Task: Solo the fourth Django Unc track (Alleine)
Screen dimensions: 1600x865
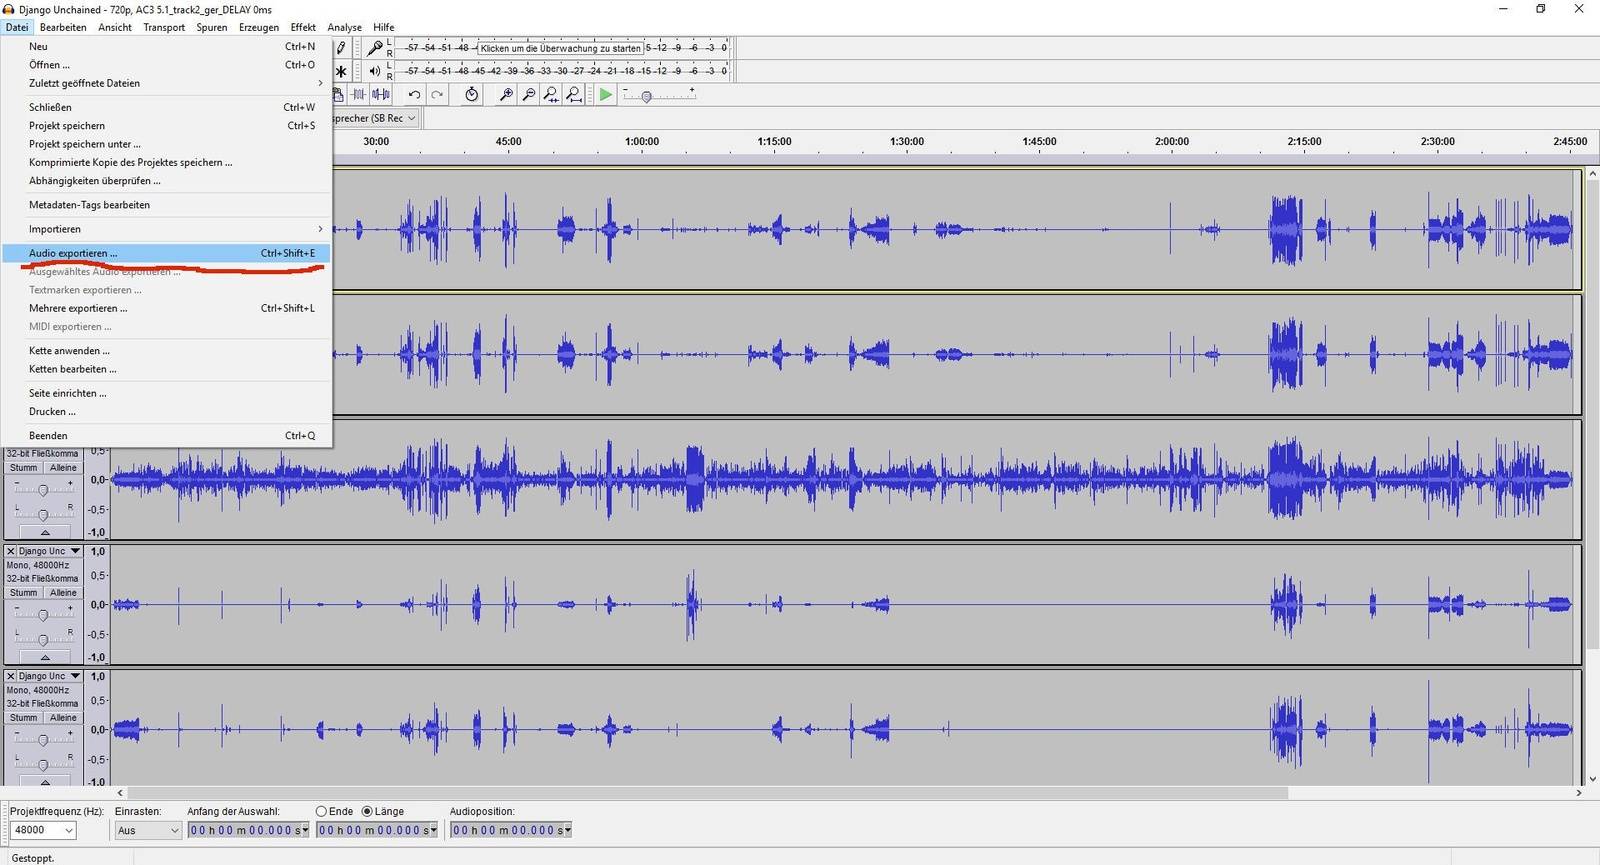Action: [x=63, y=593]
